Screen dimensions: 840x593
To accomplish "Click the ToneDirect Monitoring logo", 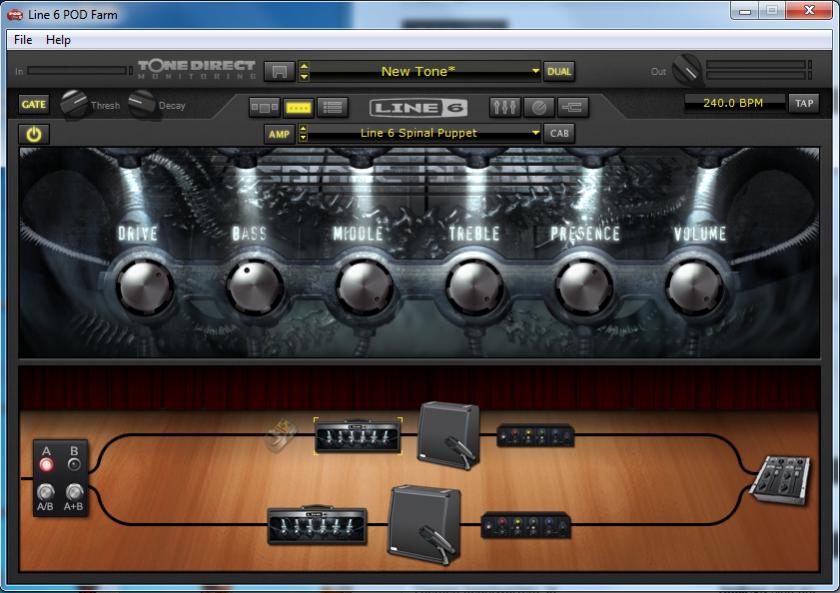I will 197,70.
